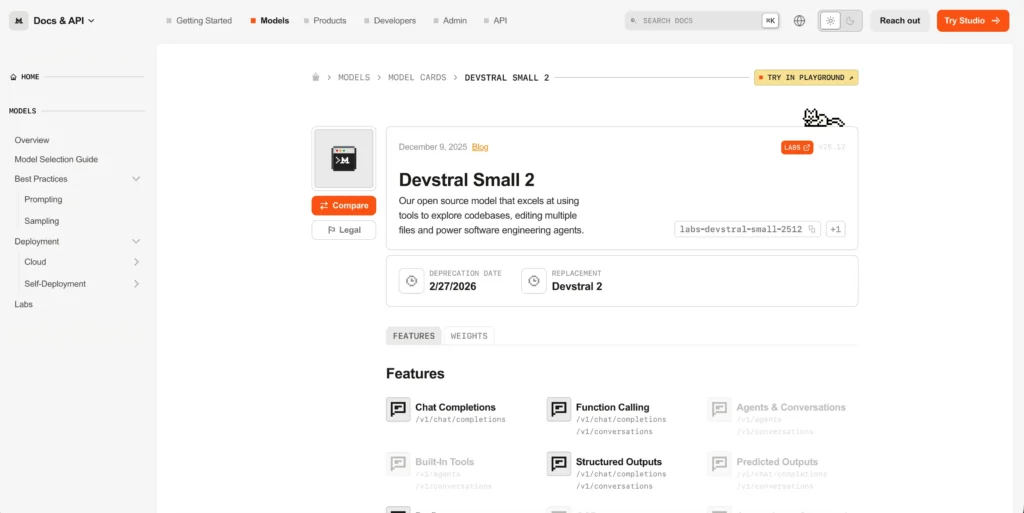
Task: Click the Function Calling heading
Action: (613, 407)
